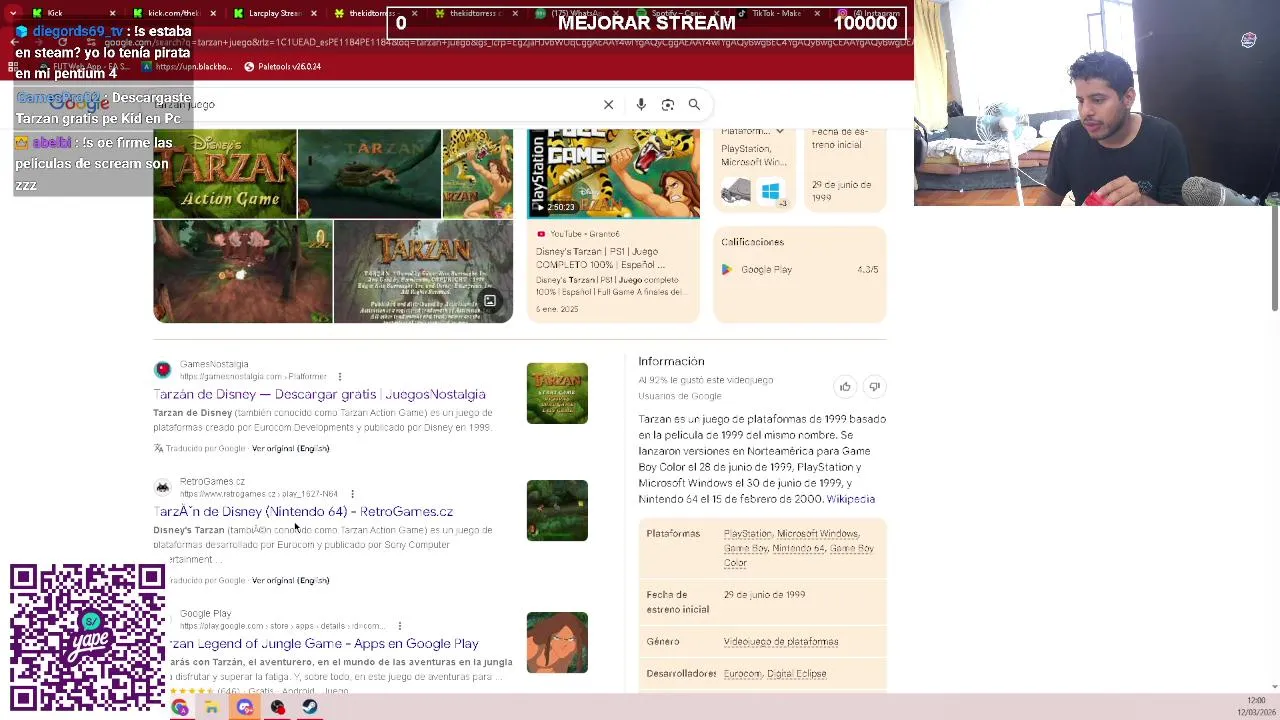Open the PlayStation platform link
1280x720 pixels.
tap(747, 534)
